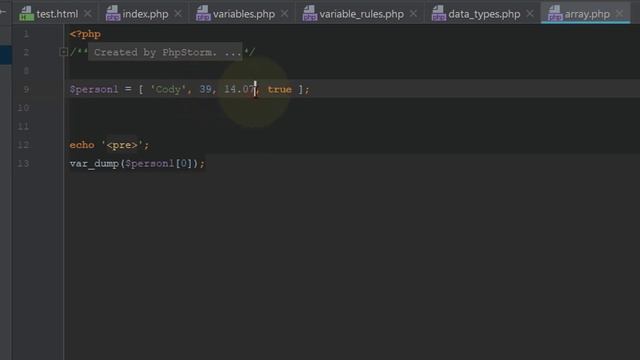Close the data_types.php tab
Image resolution: width=640 pixels, height=360 pixels.
click(x=530, y=14)
